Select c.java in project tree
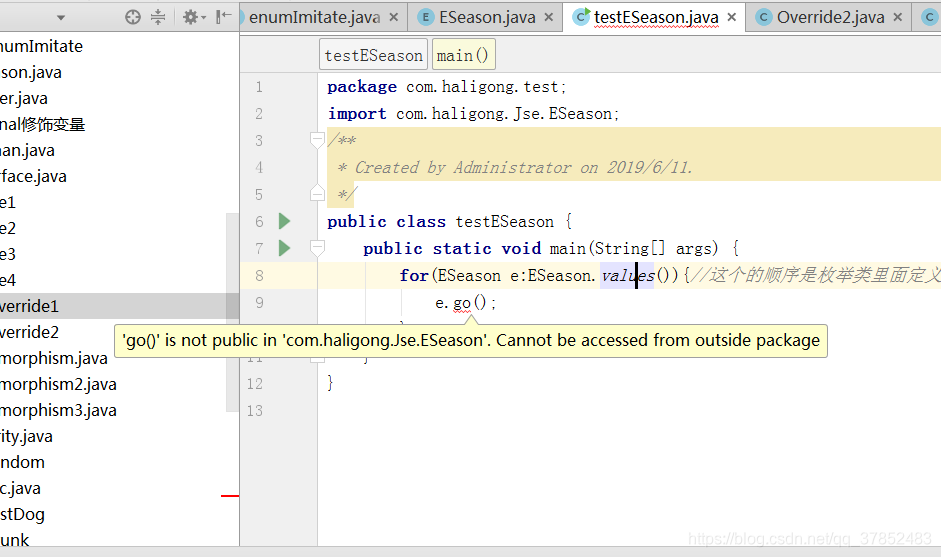 20,489
